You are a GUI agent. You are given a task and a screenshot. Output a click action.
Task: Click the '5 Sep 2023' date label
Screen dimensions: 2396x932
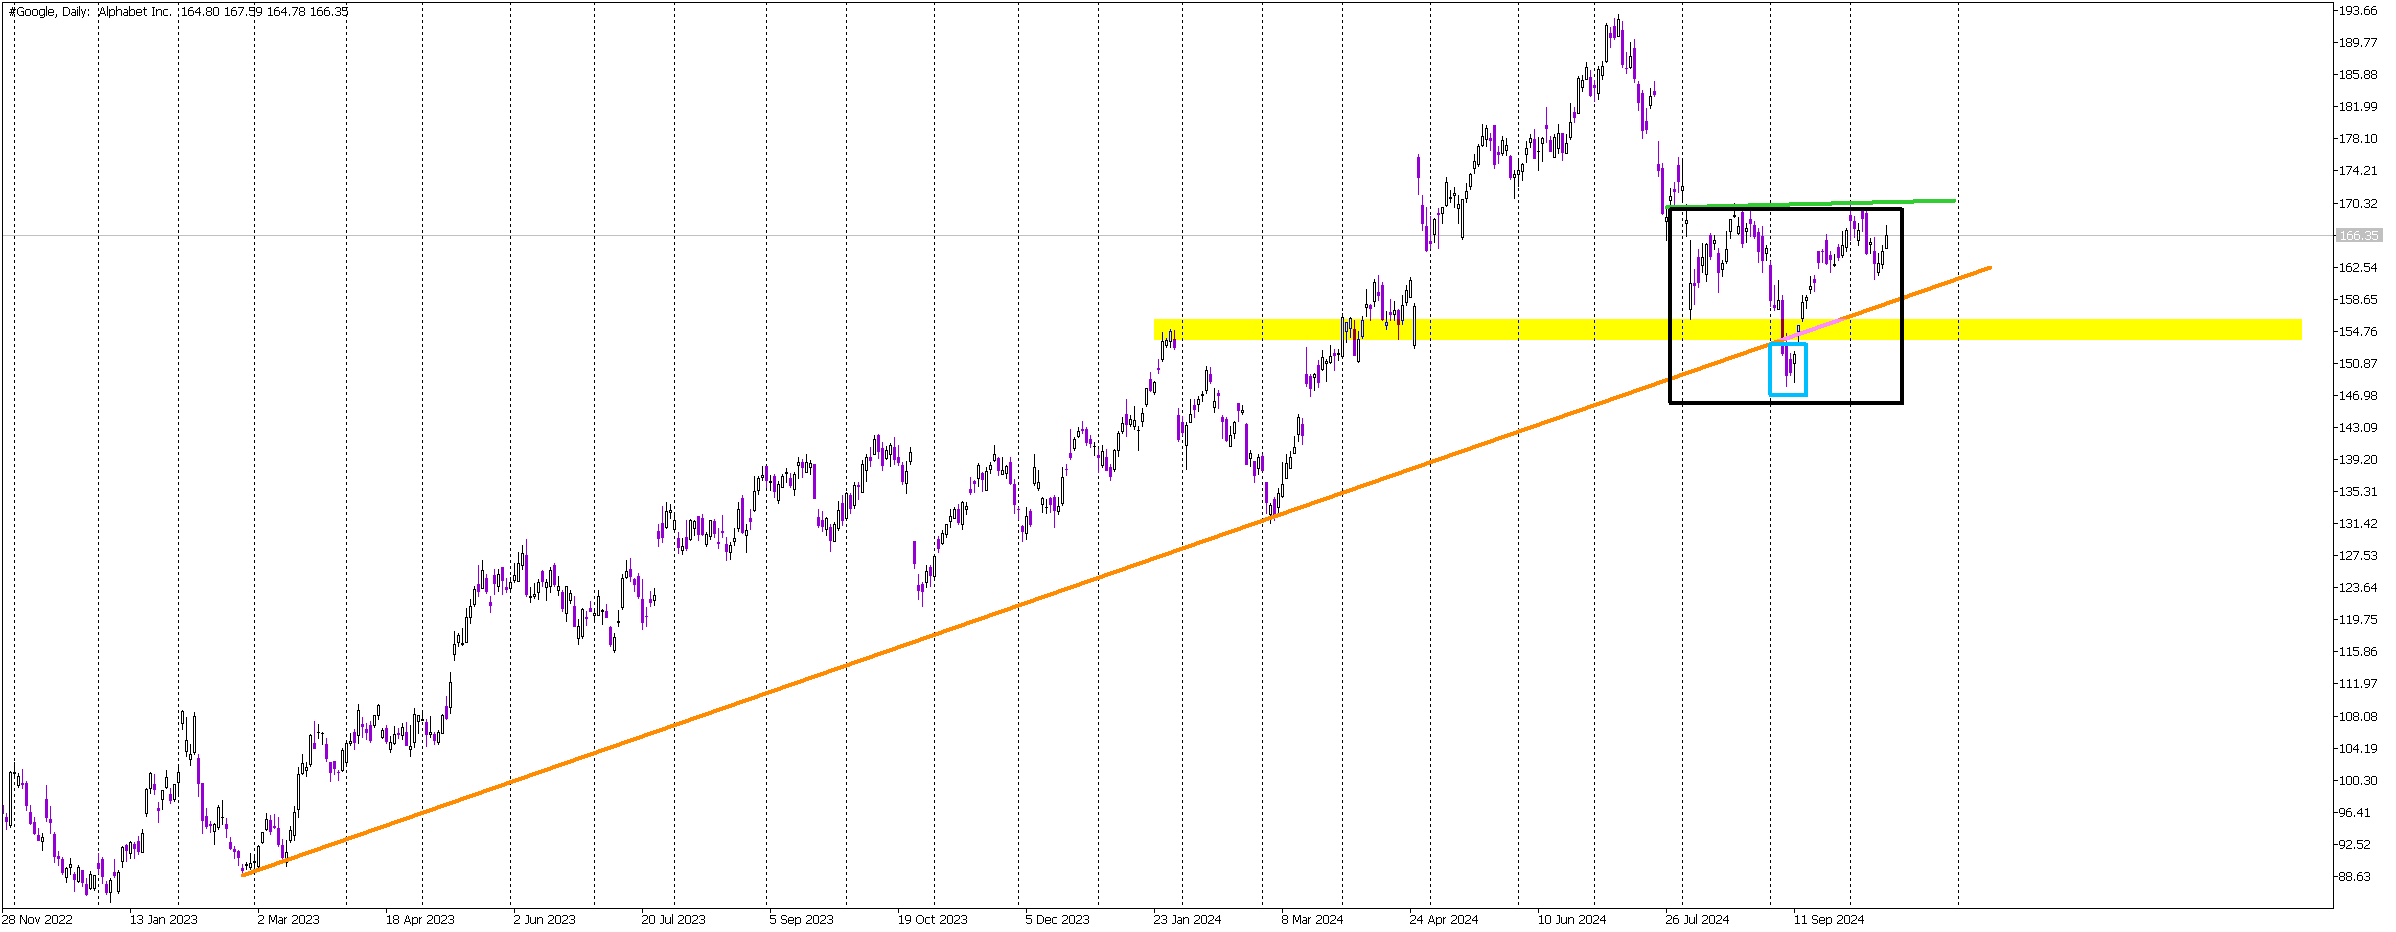click(x=801, y=920)
